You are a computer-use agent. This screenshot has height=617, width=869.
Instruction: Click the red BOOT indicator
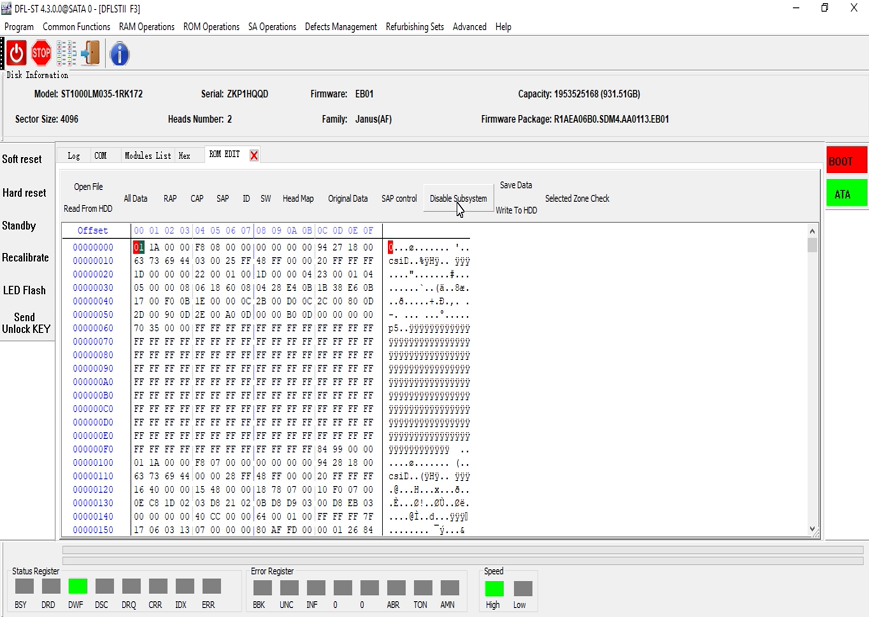pos(845,159)
